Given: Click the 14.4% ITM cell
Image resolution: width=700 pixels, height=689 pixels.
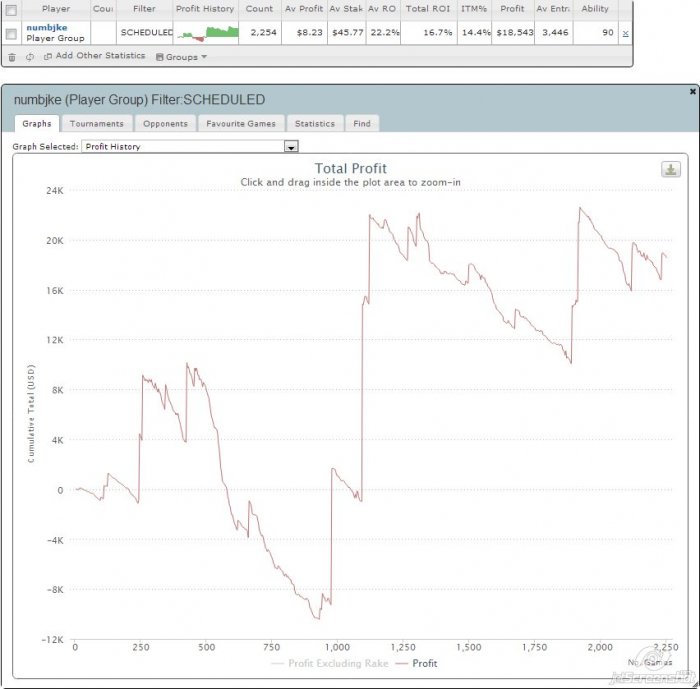Looking at the screenshot, I should pyautogui.click(x=476, y=33).
